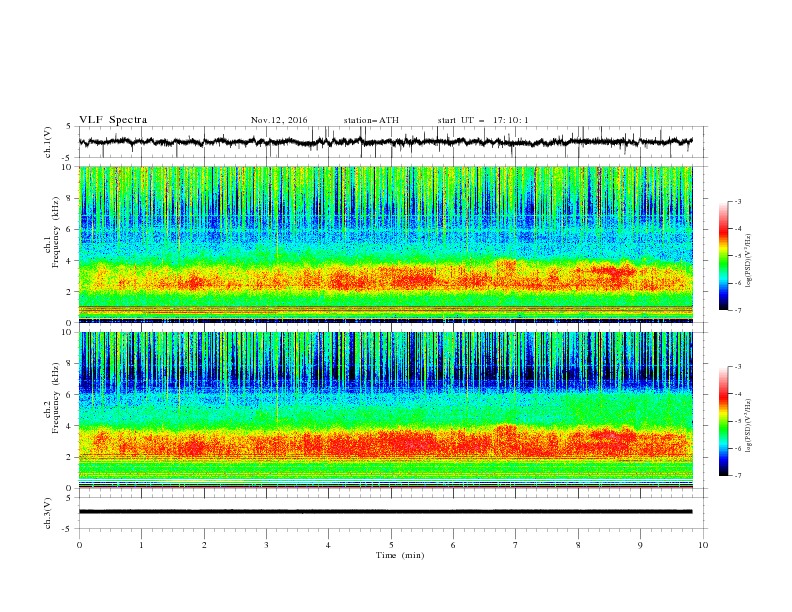
Task: Click time axis tick label '10'
Action: coord(703,545)
